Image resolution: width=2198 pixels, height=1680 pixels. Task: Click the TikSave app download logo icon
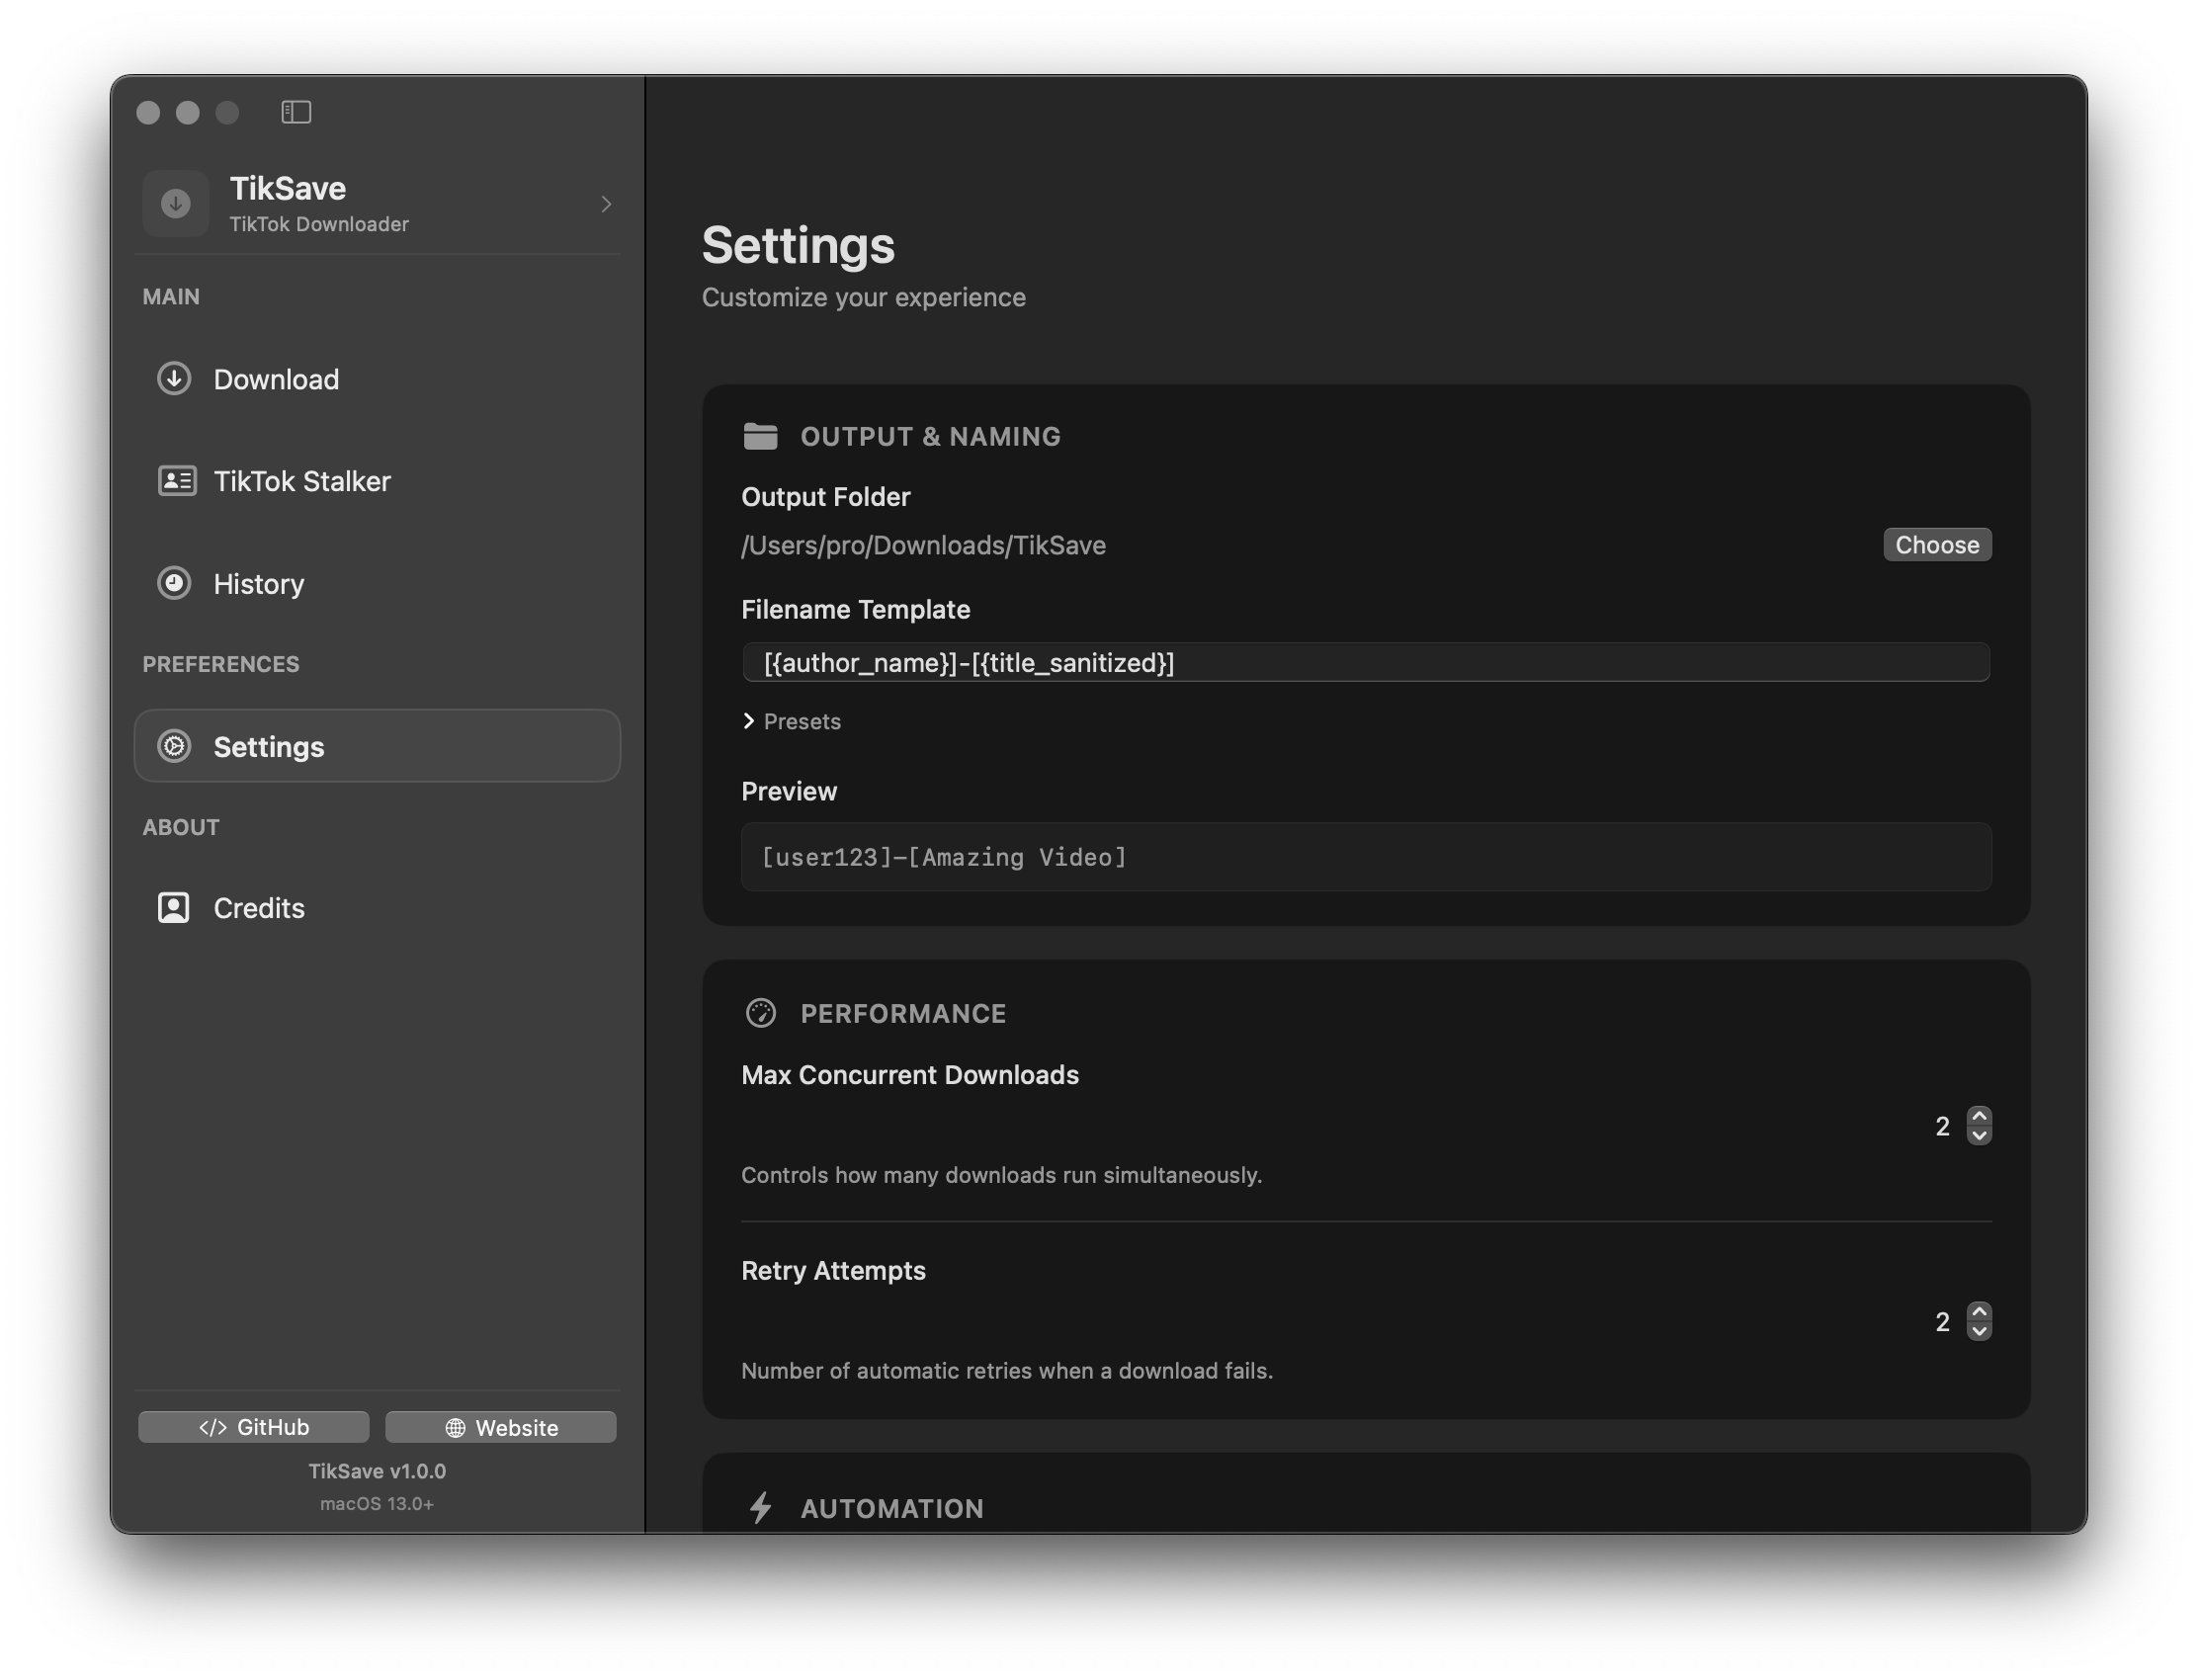click(x=176, y=204)
